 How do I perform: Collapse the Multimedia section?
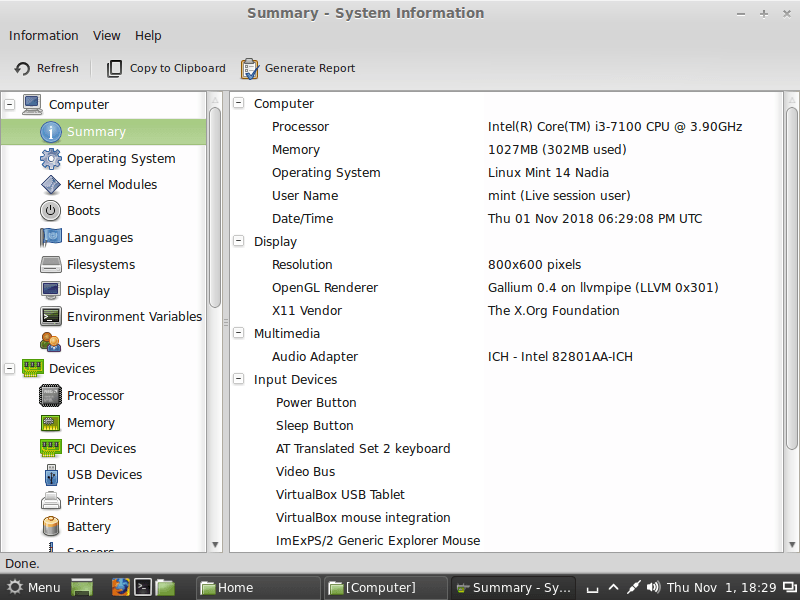238,333
